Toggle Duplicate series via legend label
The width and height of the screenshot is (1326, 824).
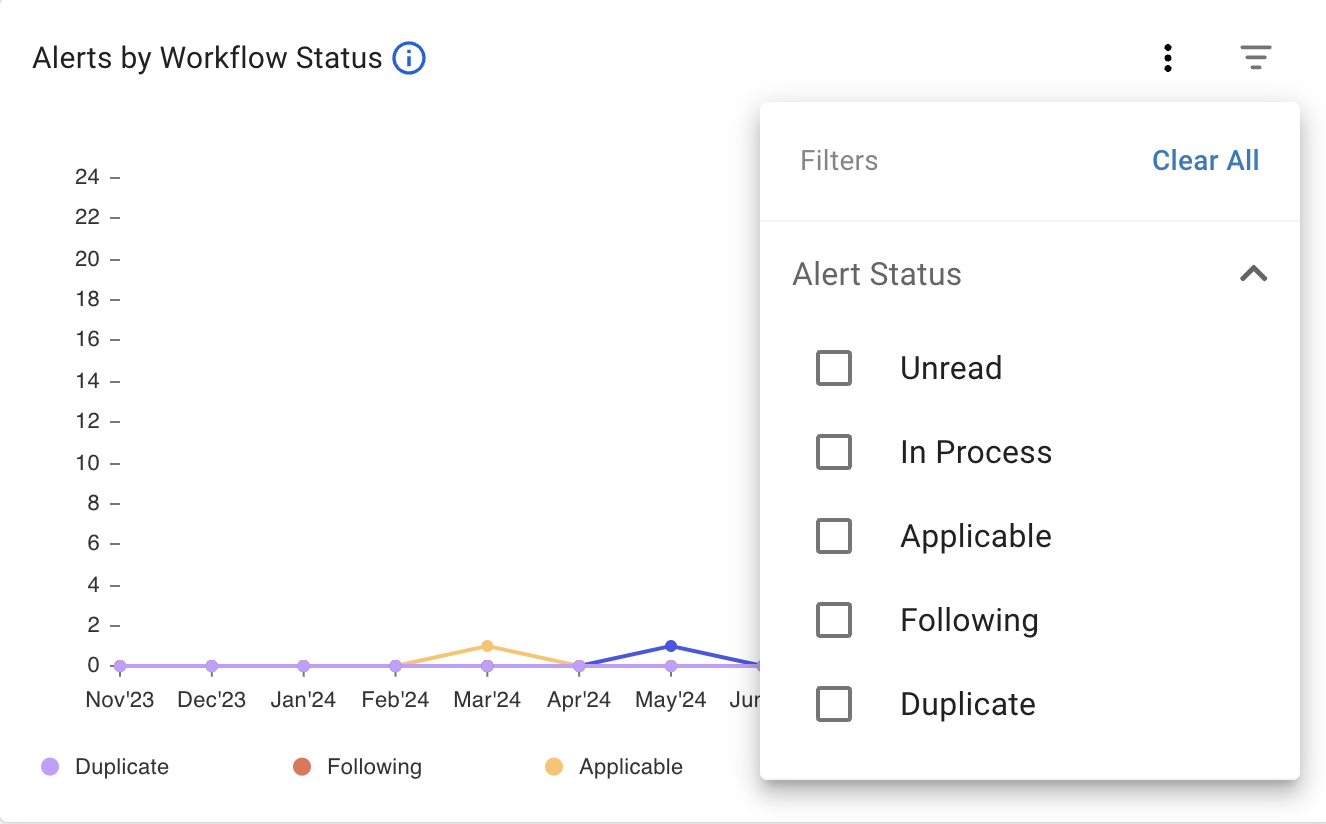(122, 767)
